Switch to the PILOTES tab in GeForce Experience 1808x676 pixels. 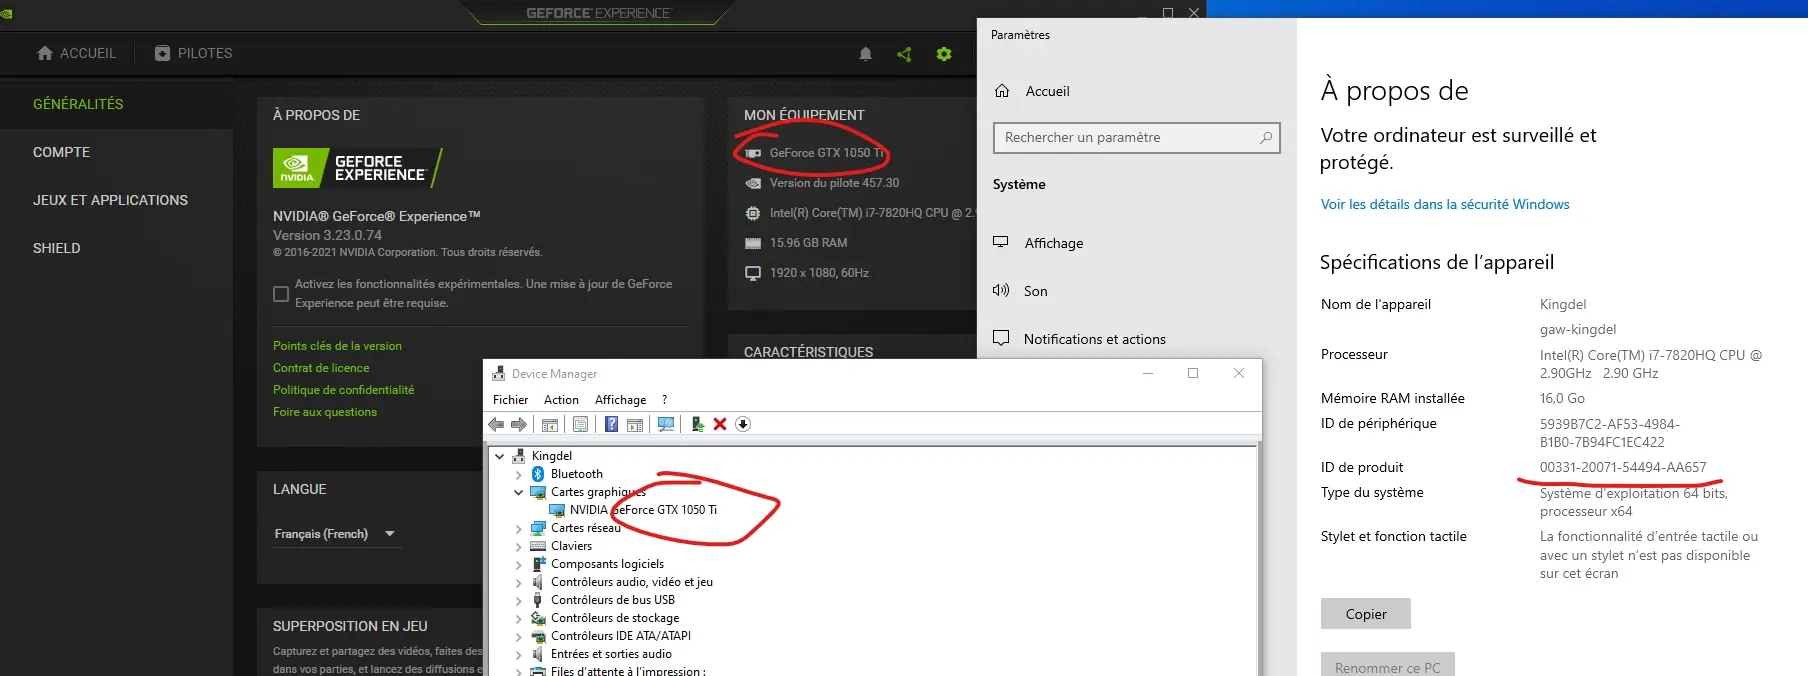193,54
